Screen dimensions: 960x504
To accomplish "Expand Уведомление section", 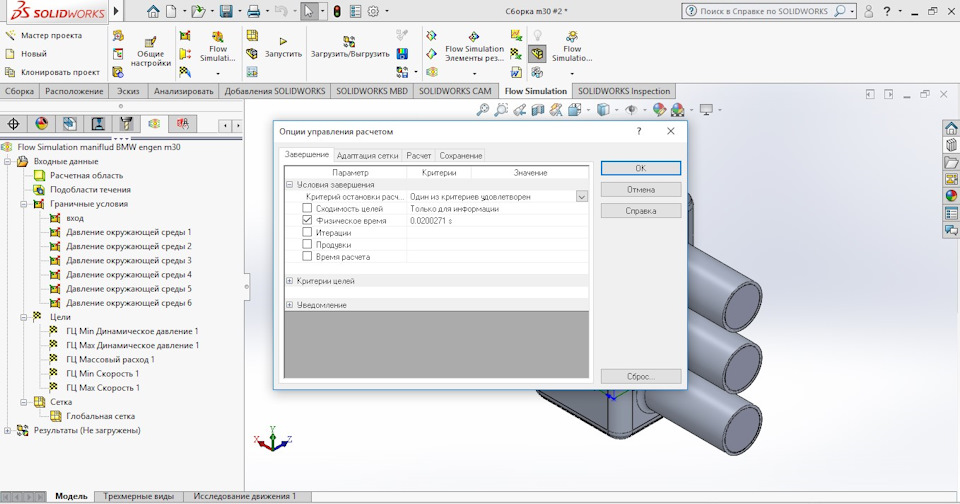I will coord(290,304).
